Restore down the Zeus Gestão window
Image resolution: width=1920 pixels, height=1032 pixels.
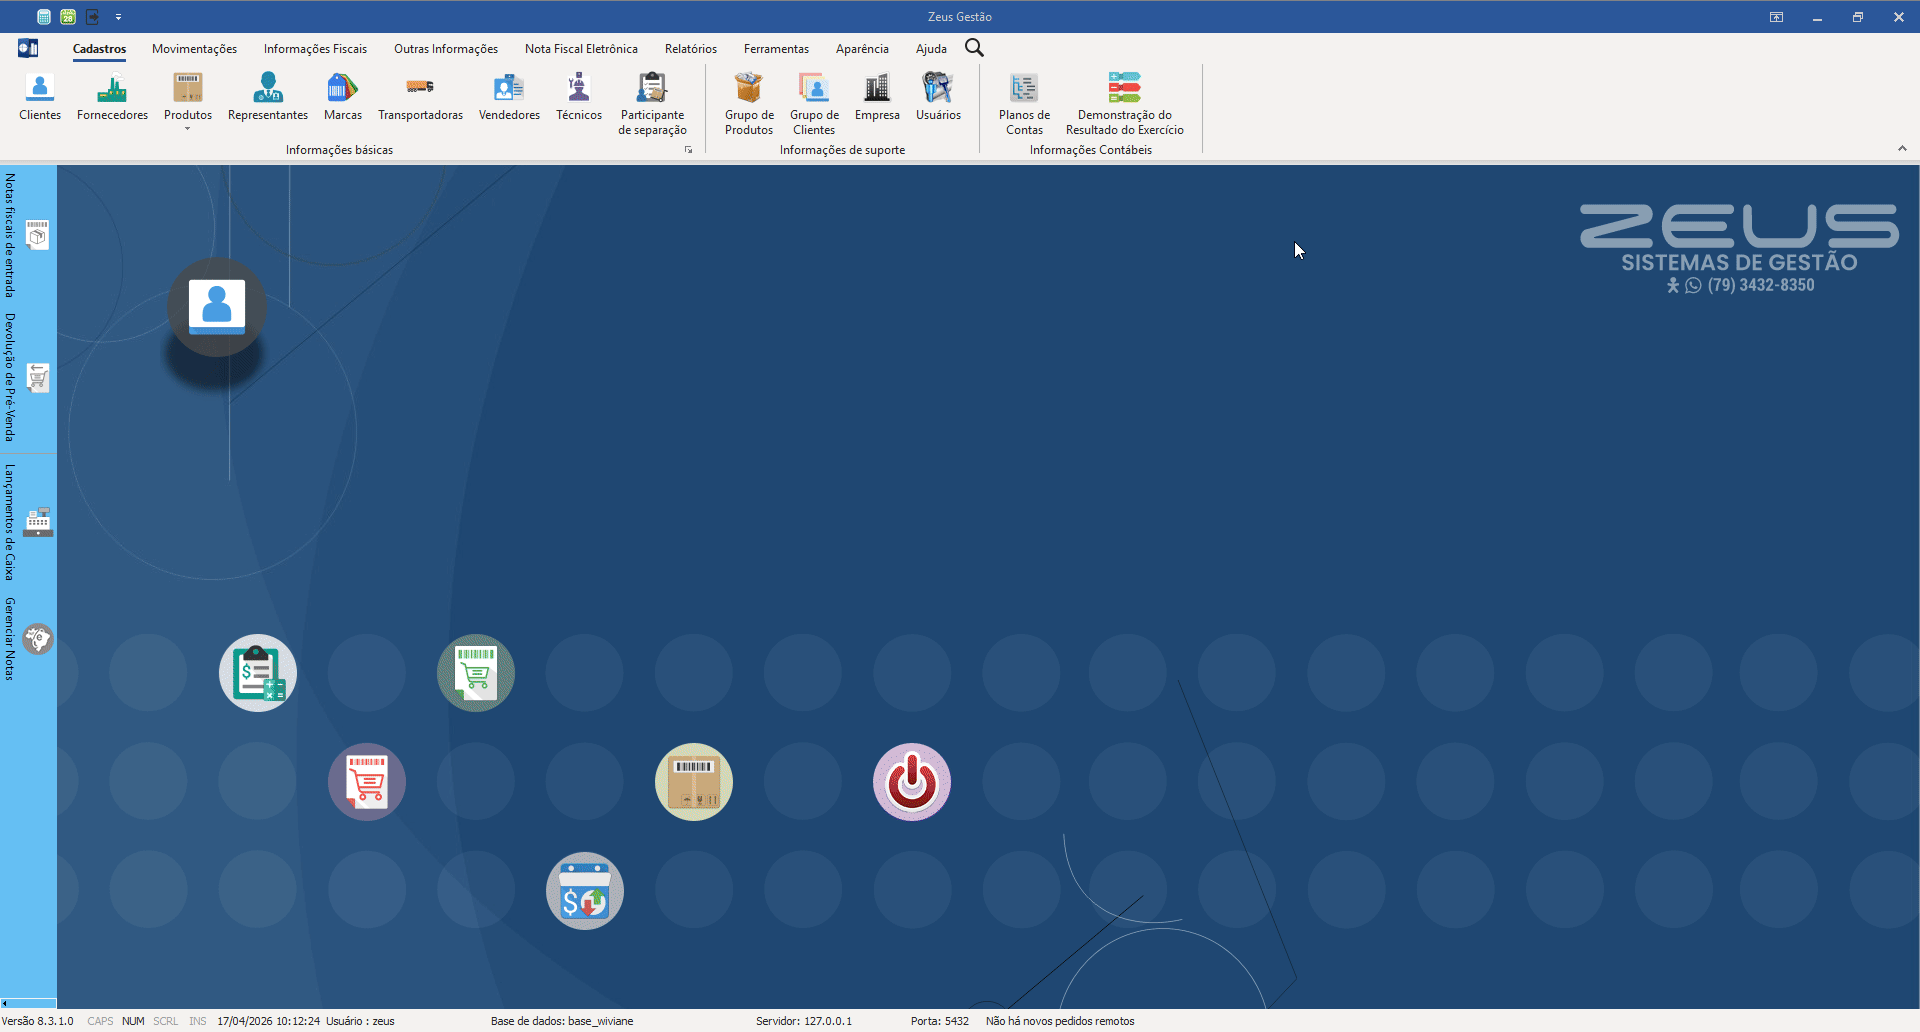pos(1858,17)
